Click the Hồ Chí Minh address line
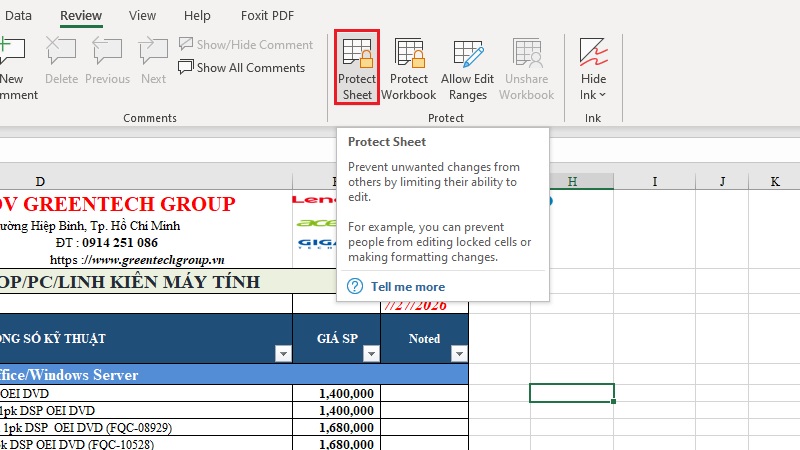The width and height of the screenshot is (800, 450). click(90, 226)
